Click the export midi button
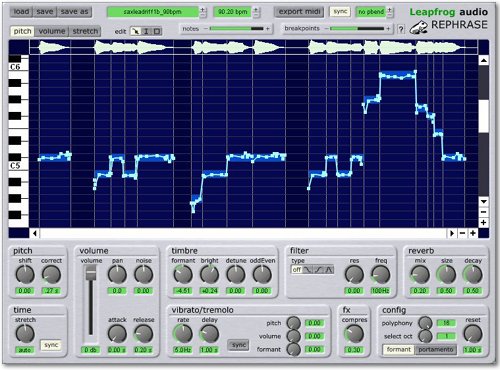500x370 pixels. 299,12
